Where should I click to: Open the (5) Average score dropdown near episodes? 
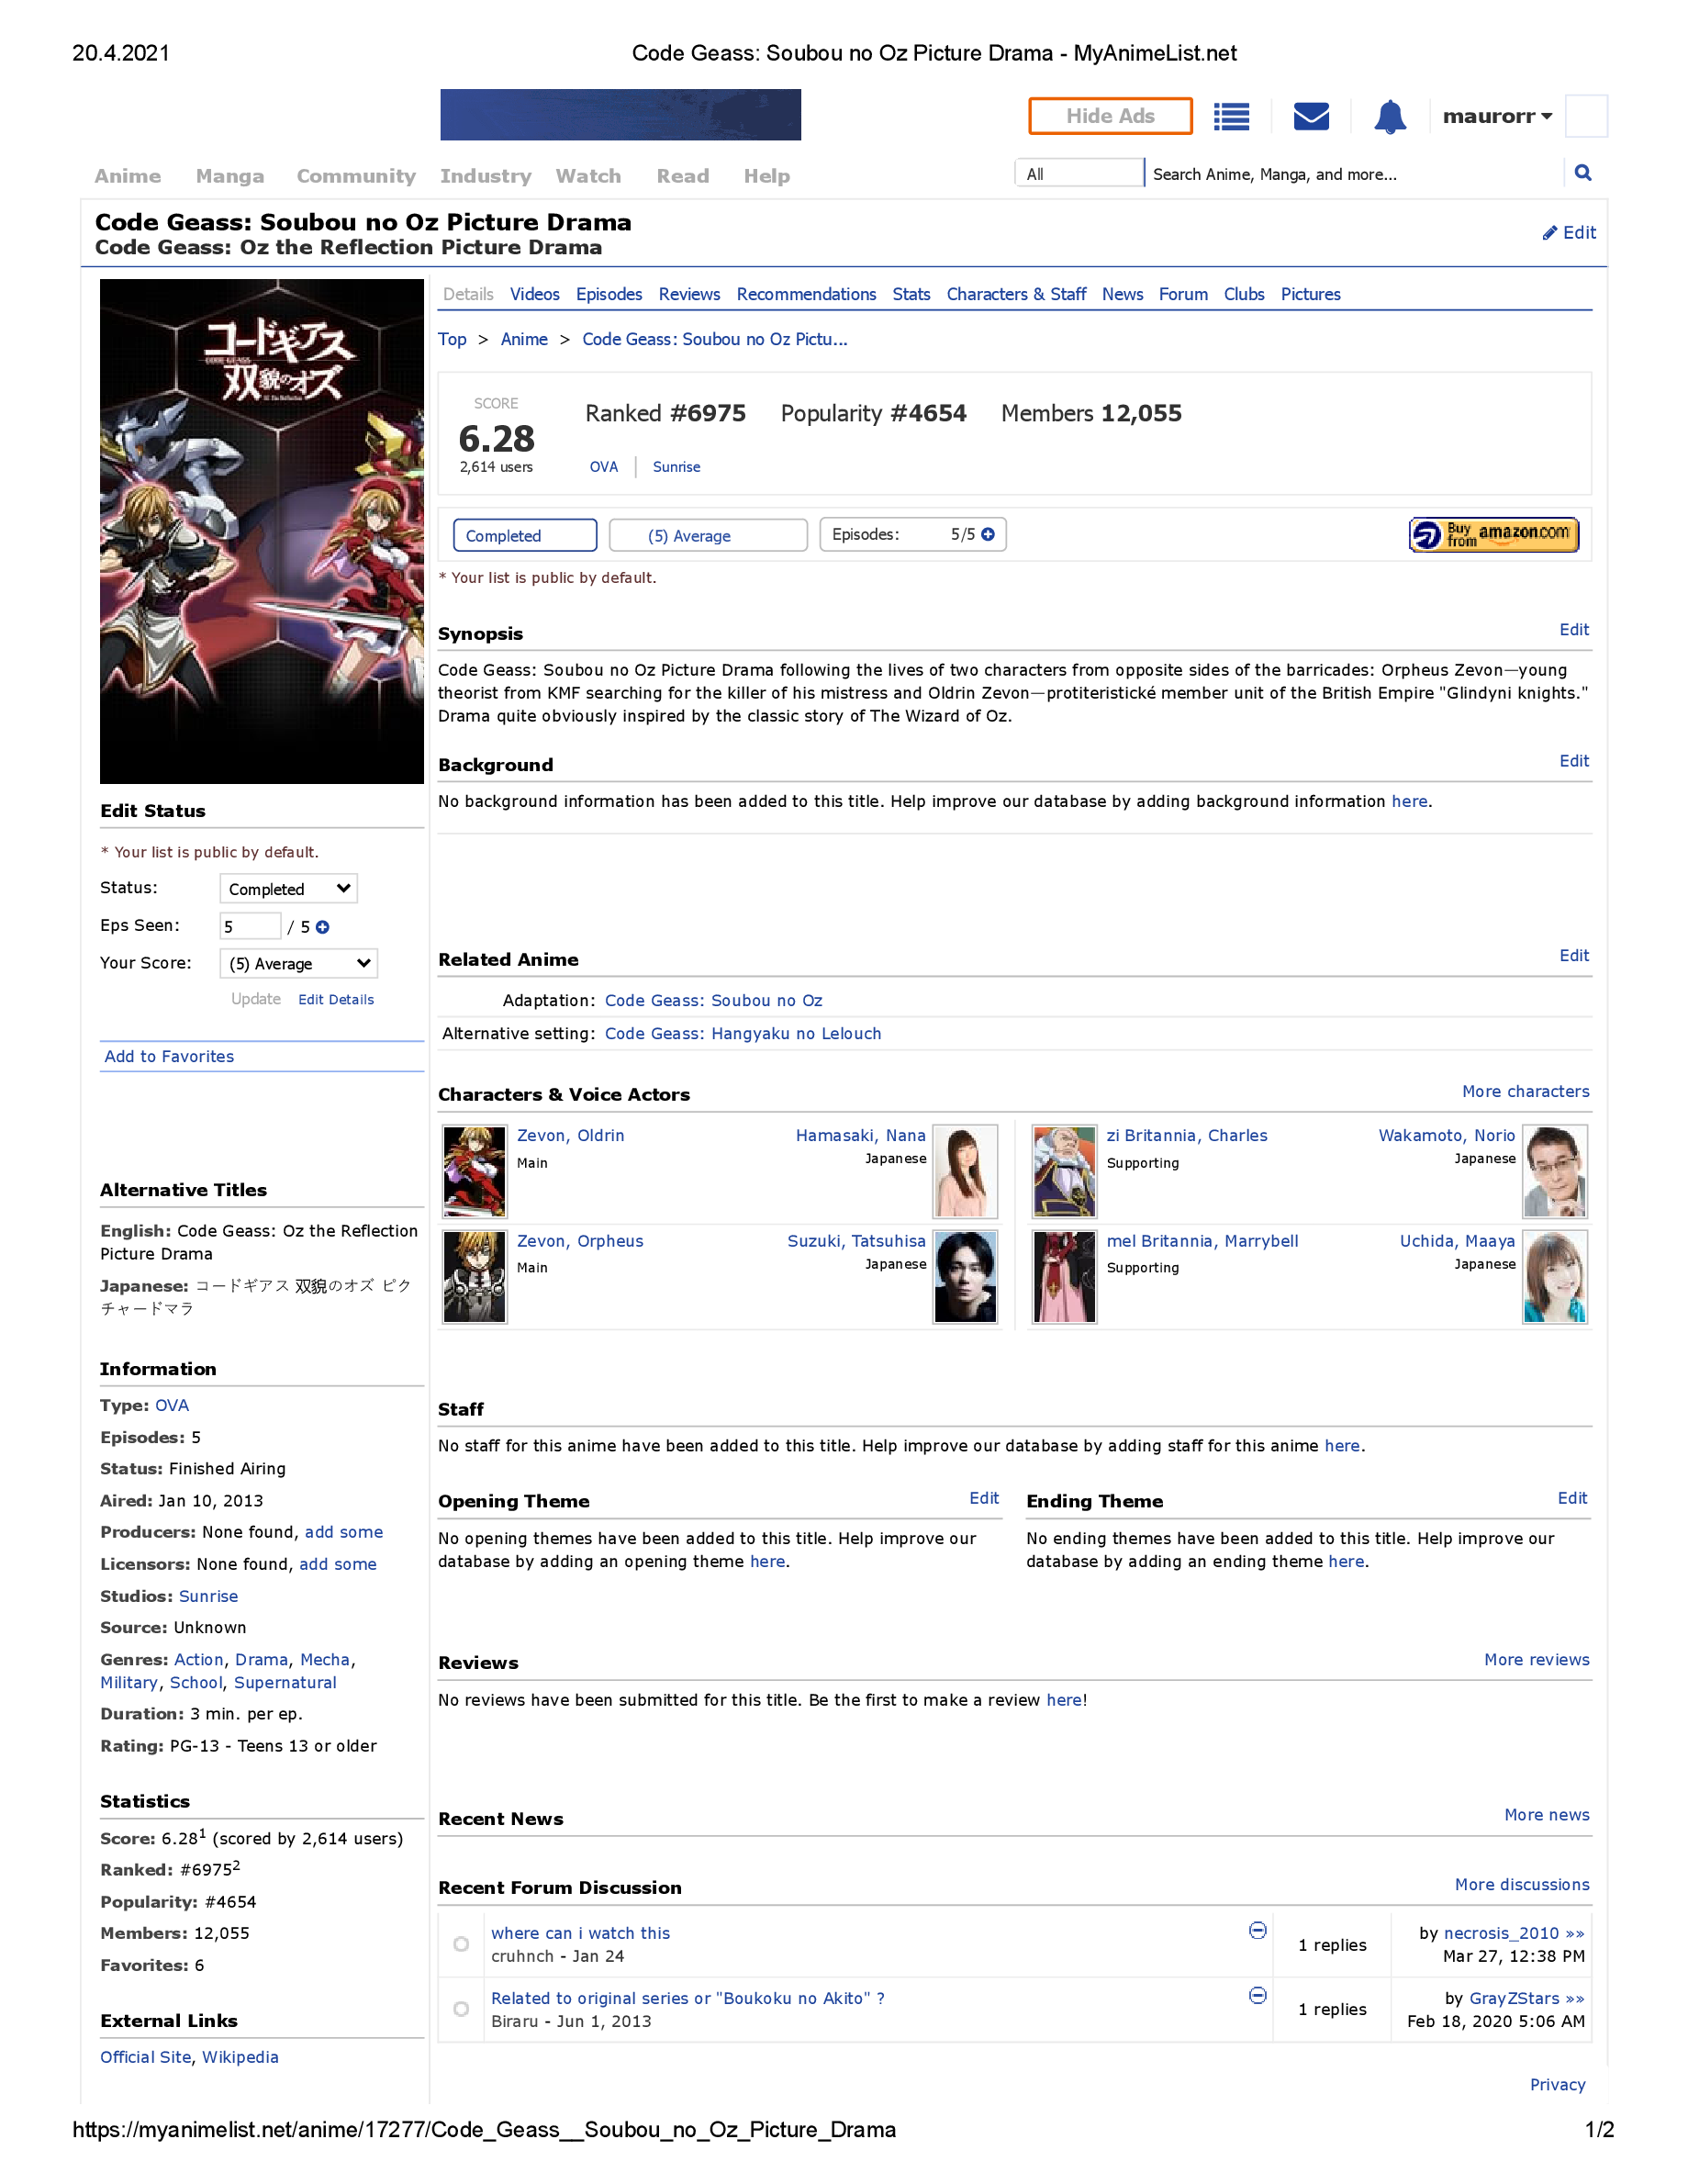click(708, 535)
